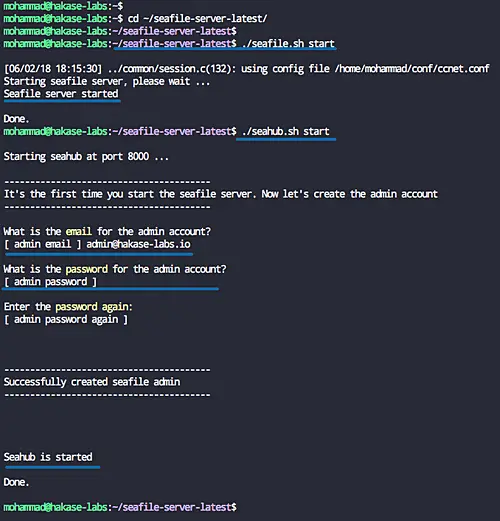The height and width of the screenshot is (521, 500).
Task: Click the 'Successfully created seafile admin' message
Action: (x=92, y=382)
